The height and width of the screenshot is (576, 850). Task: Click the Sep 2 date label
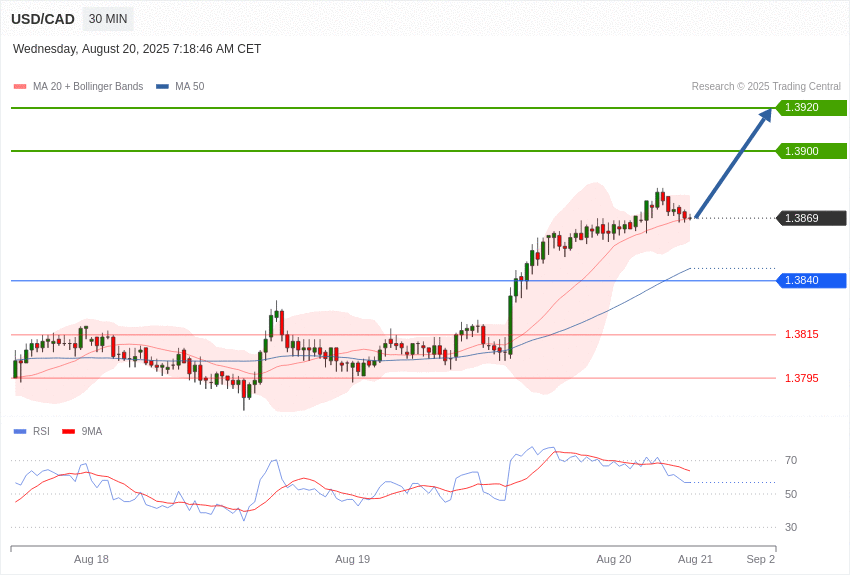[761, 559]
